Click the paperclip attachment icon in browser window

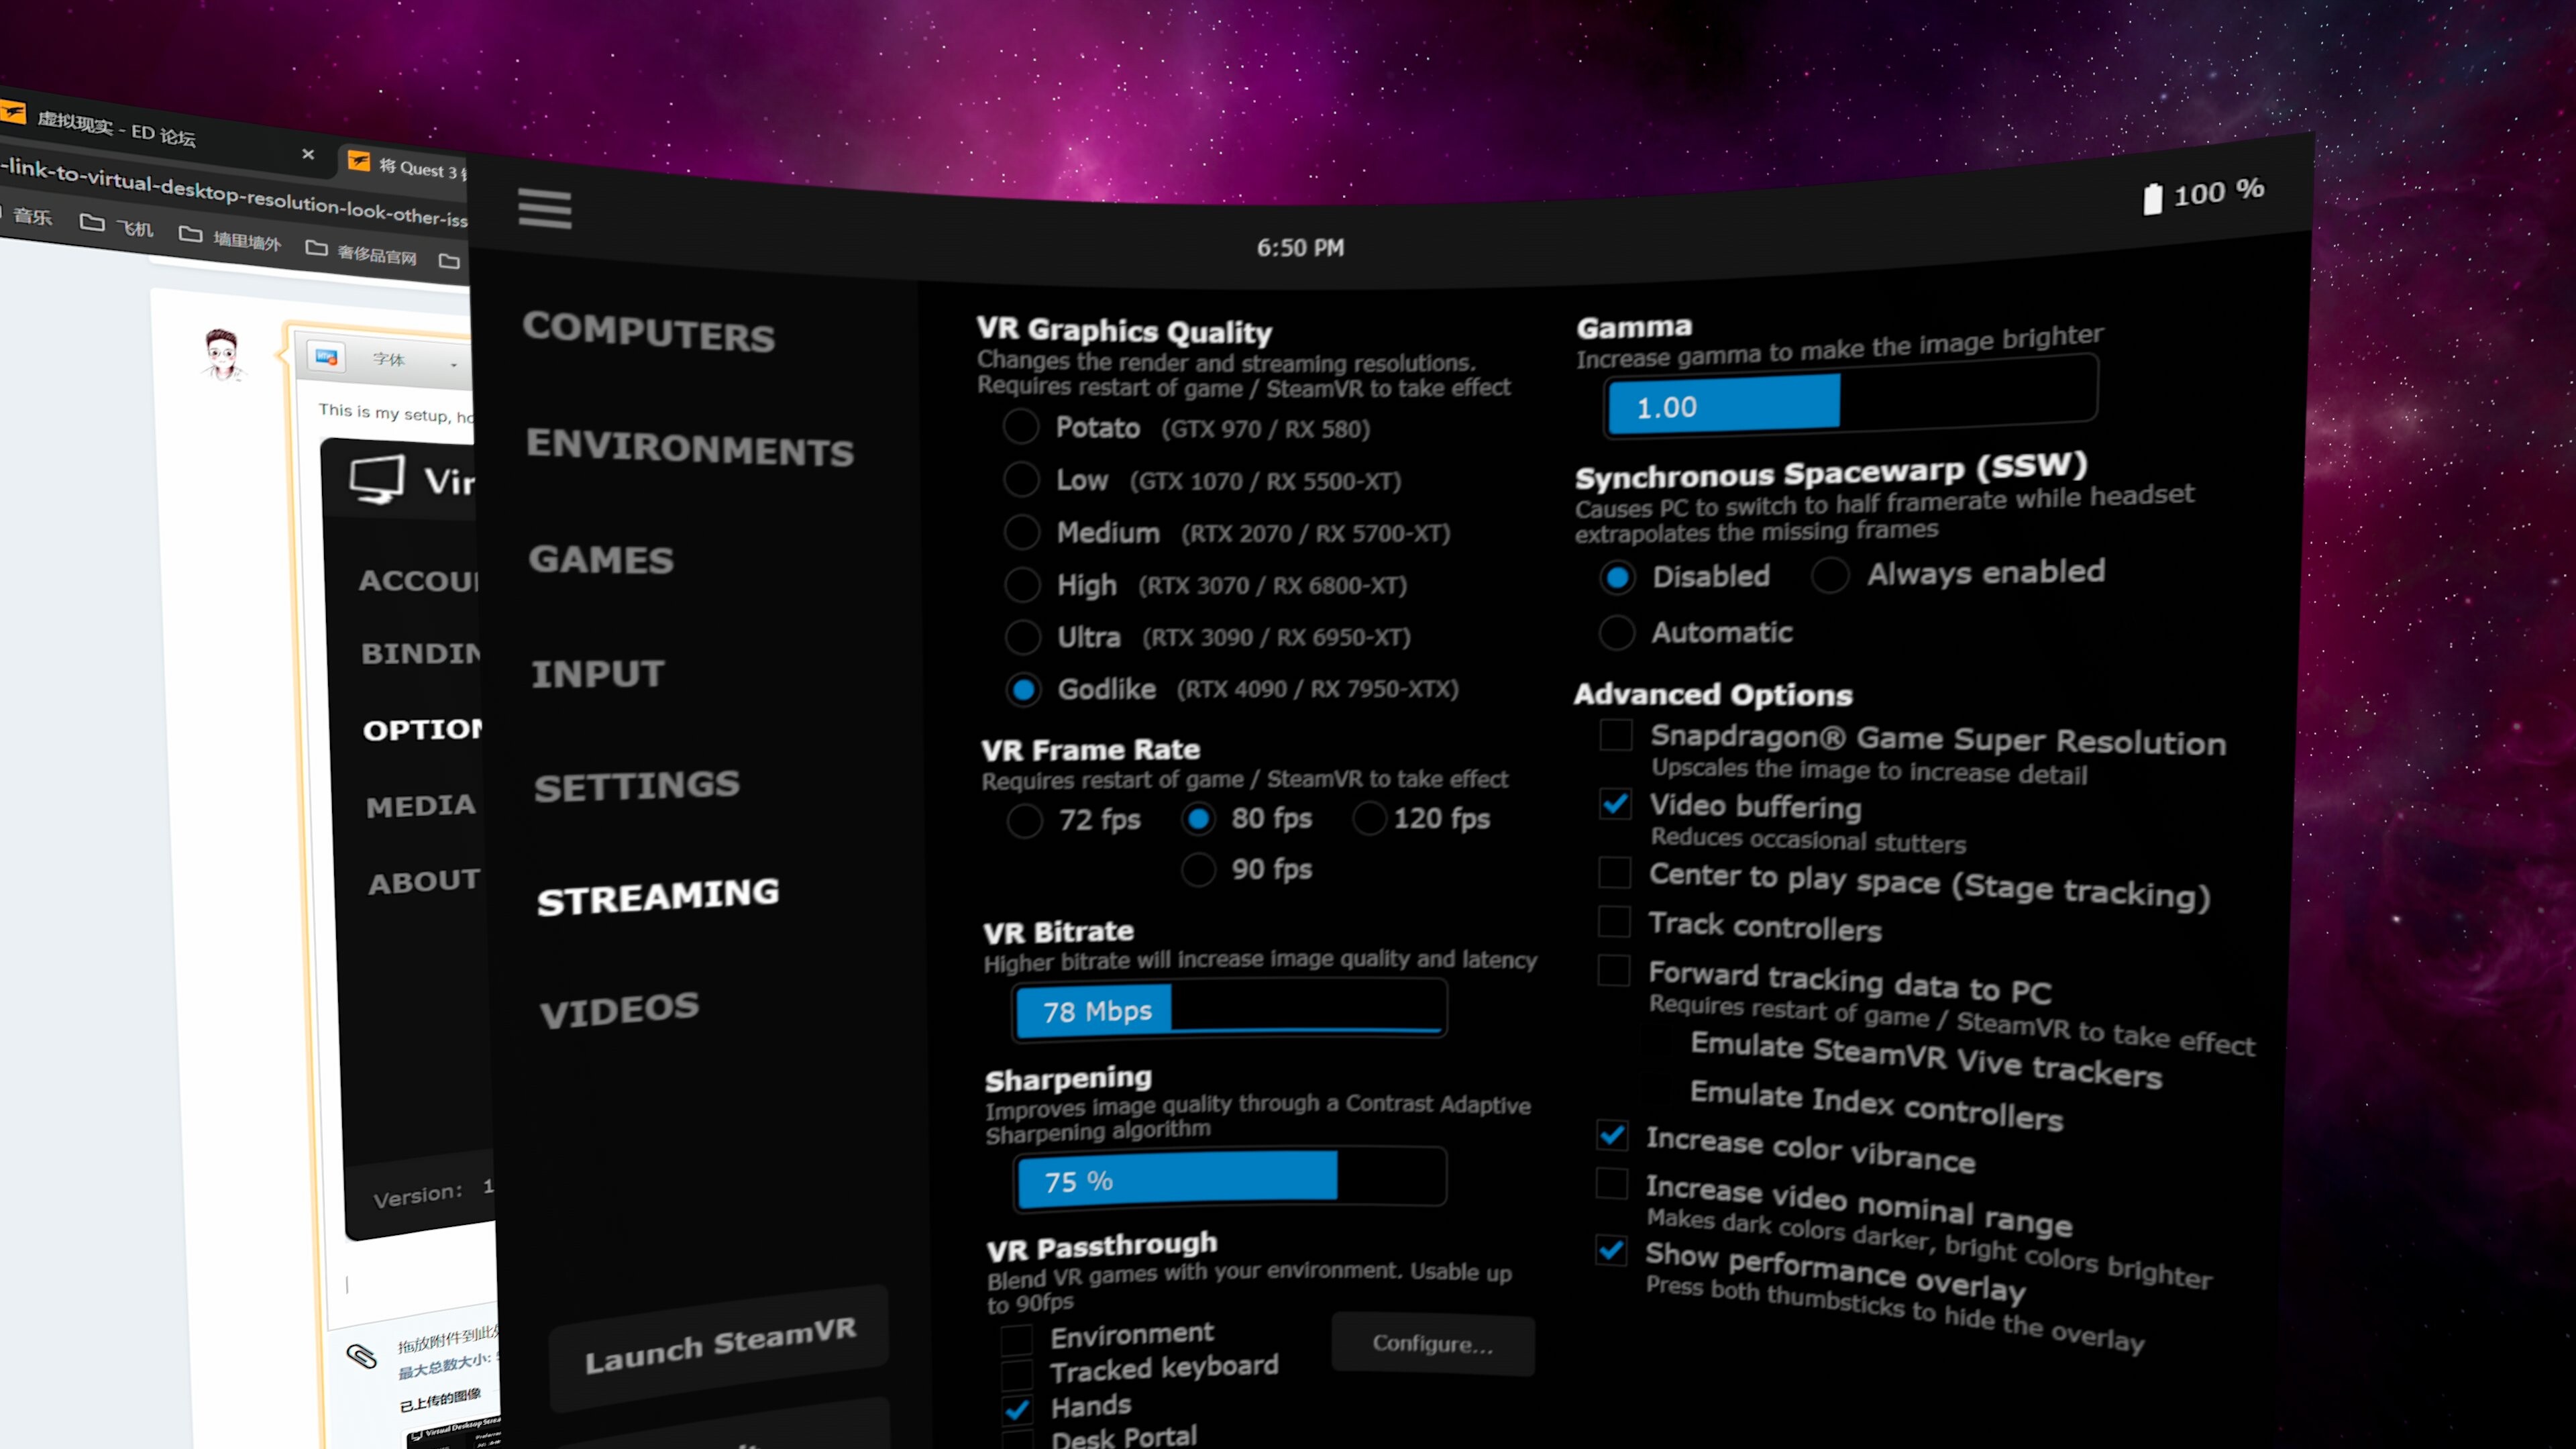361,1356
